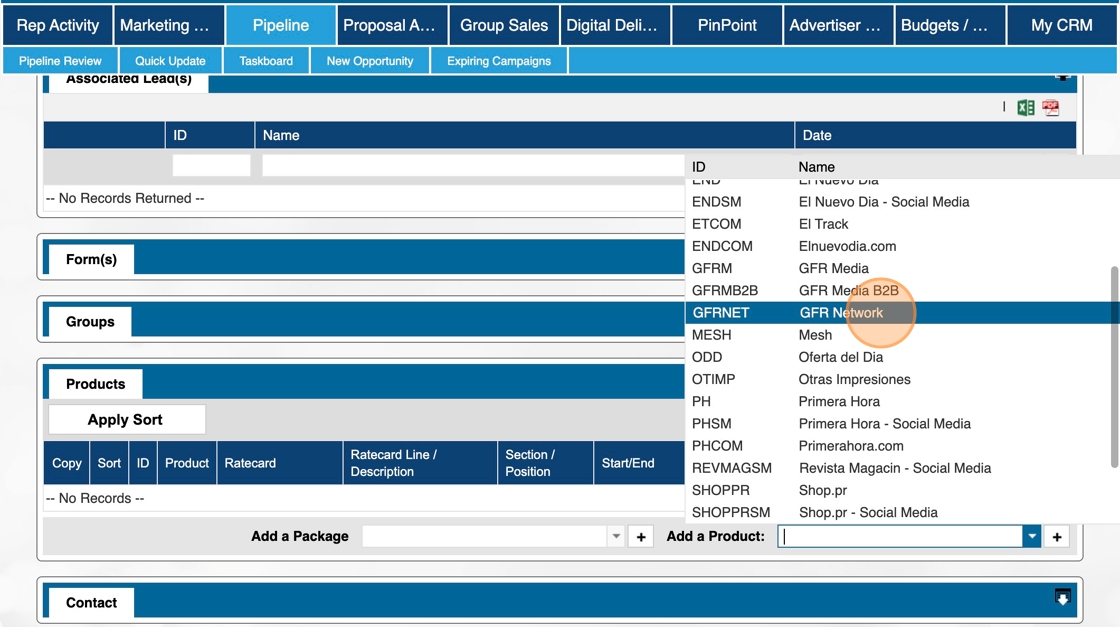Open the Taskboard submenu item
1120x627 pixels.
point(266,61)
